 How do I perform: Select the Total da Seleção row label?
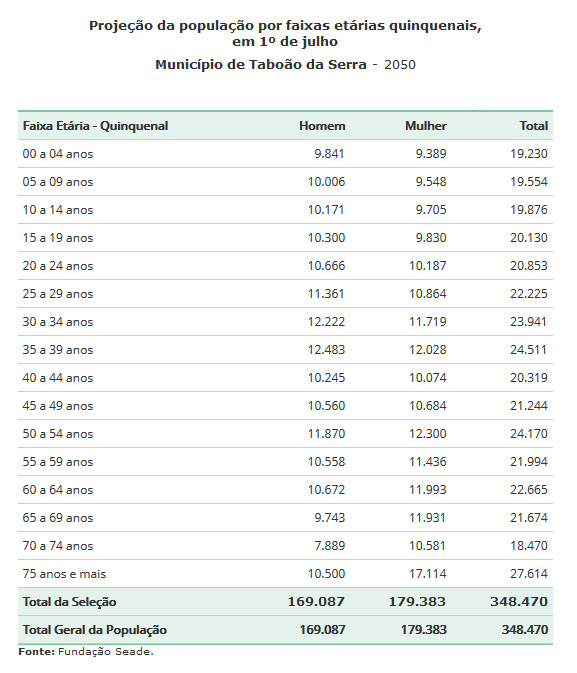pyautogui.click(x=70, y=602)
